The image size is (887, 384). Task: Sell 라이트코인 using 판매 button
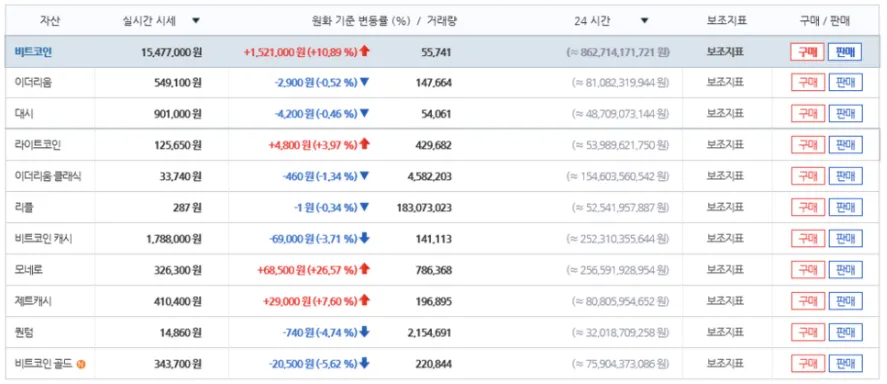pyautogui.click(x=845, y=145)
